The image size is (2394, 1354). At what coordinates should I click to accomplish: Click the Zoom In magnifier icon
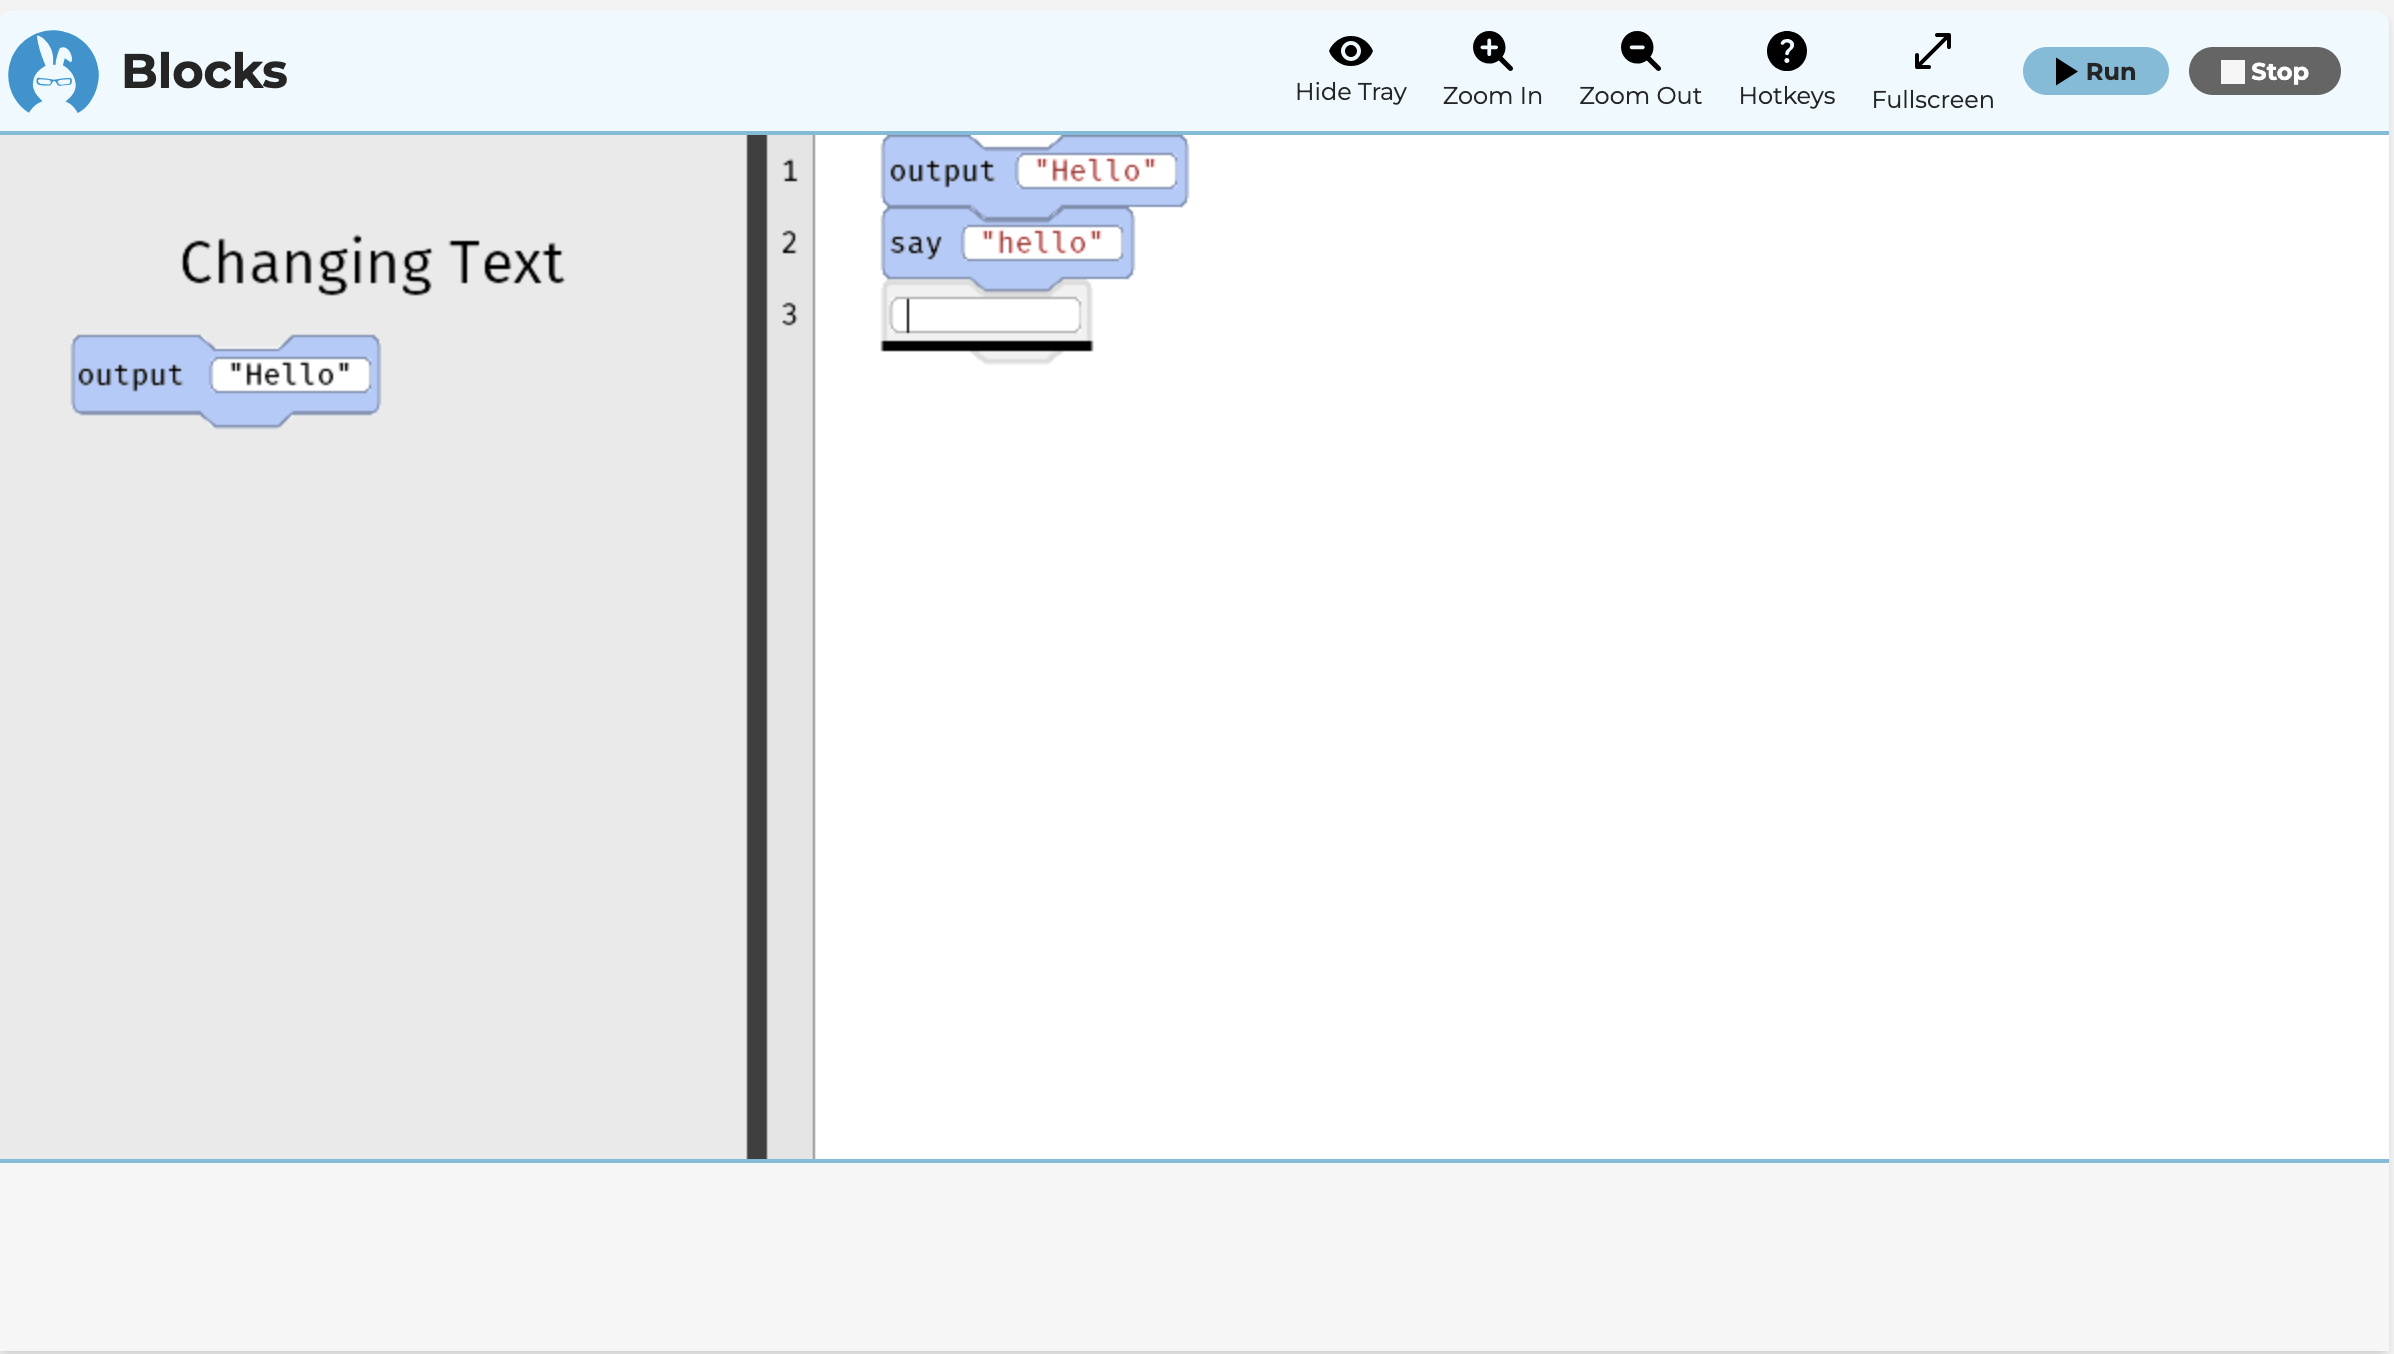point(1492,51)
